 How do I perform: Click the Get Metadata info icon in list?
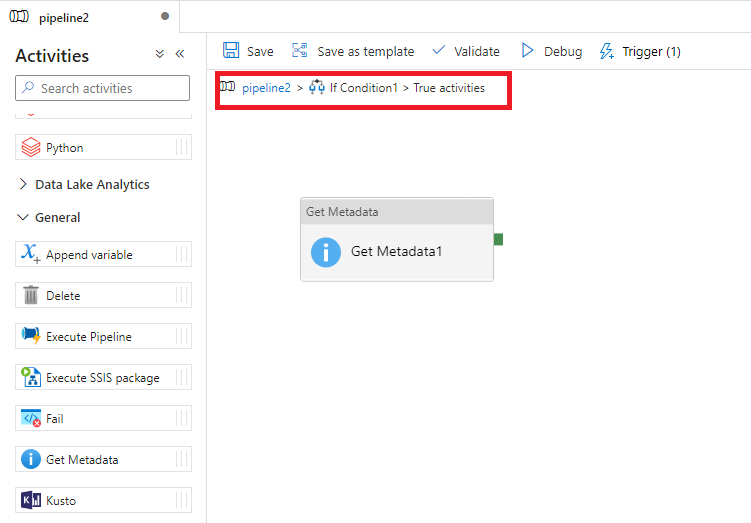(x=31, y=459)
